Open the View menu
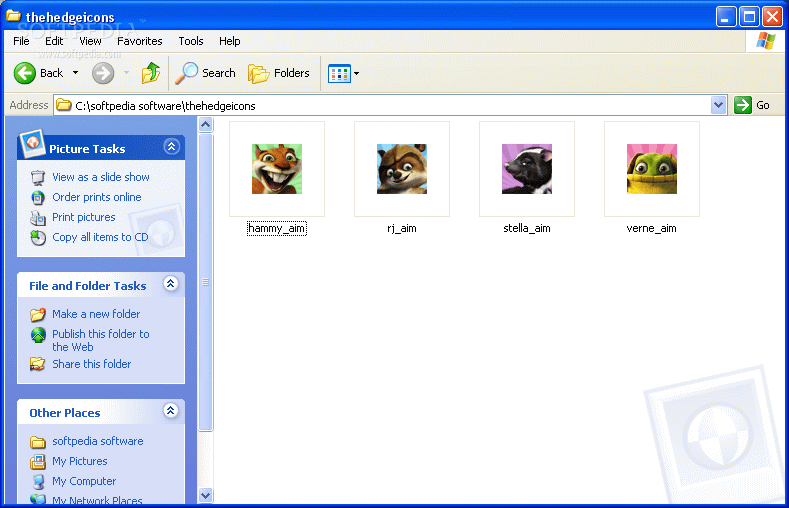 [x=90, y=41]
